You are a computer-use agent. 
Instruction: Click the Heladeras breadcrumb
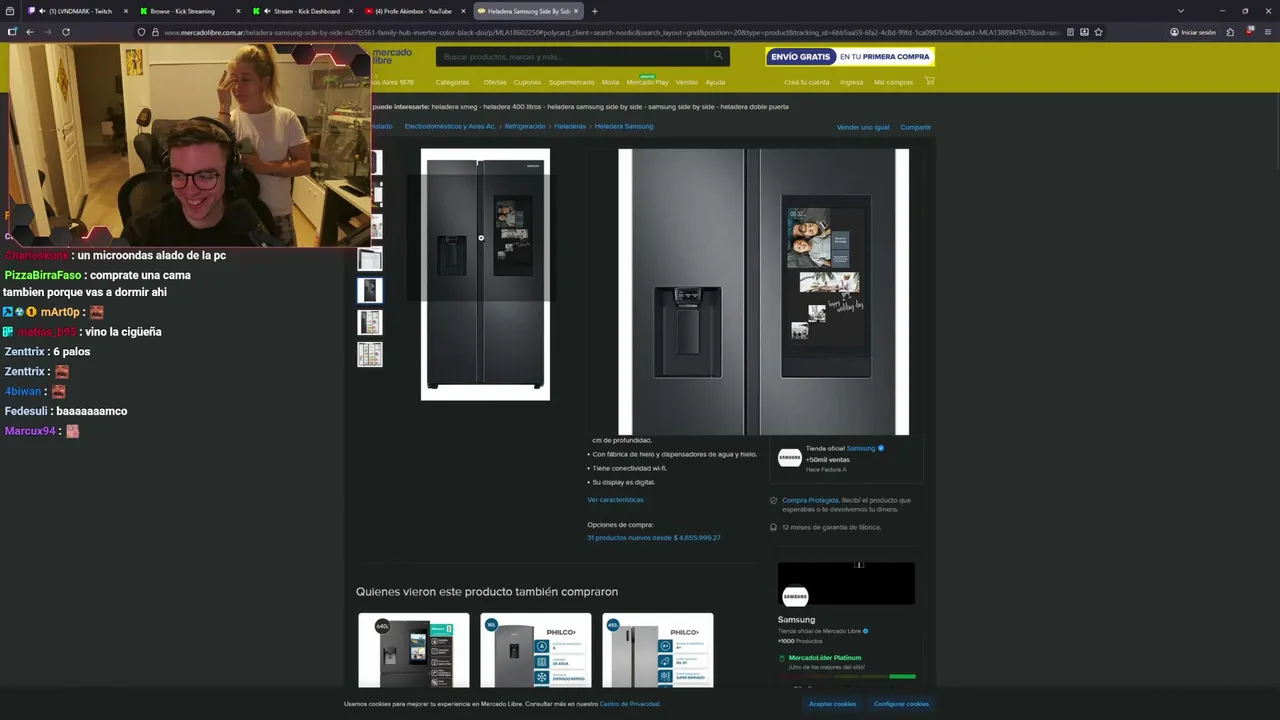(570, 126)
